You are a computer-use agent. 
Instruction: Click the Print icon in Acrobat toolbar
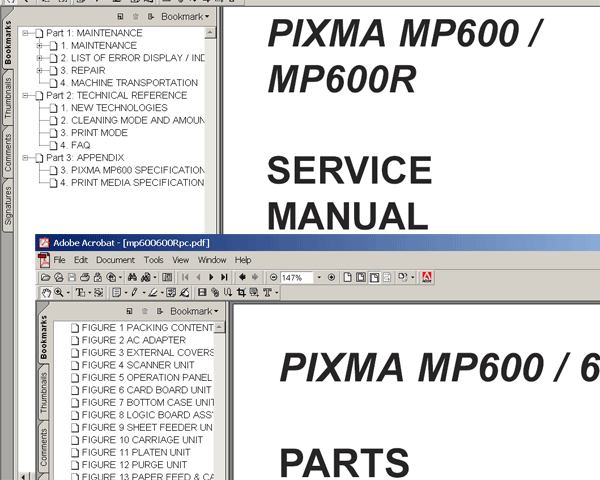[x=85, y=277]
